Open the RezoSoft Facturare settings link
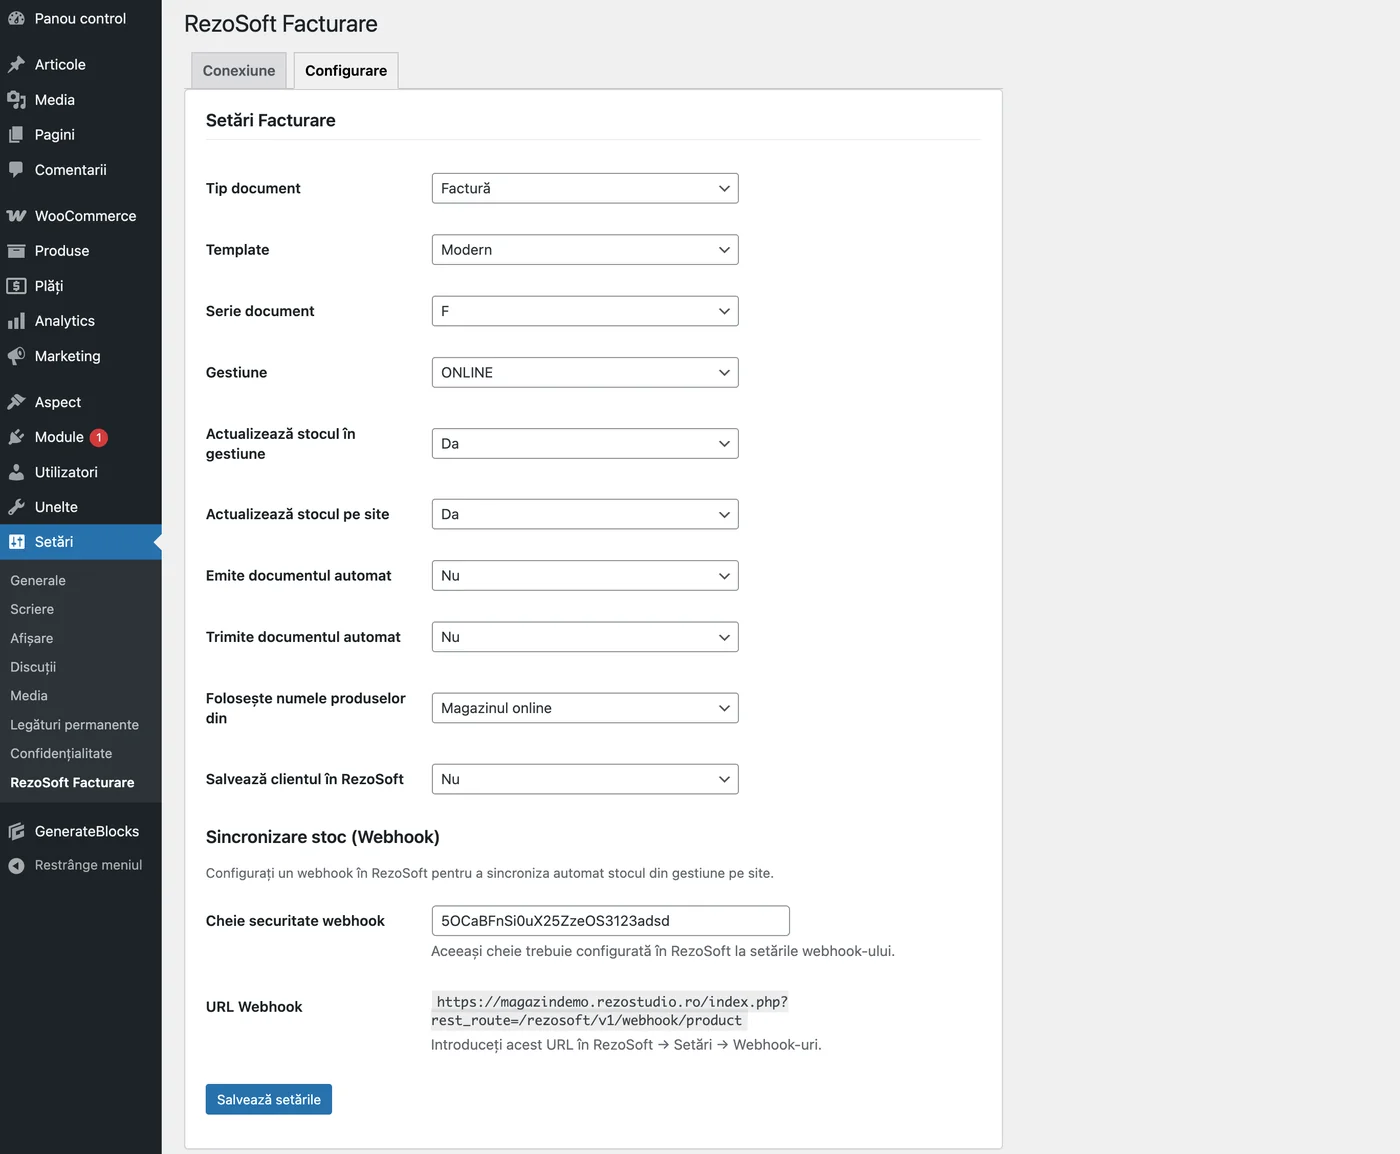1400x1154 pixels. (71, 783)
